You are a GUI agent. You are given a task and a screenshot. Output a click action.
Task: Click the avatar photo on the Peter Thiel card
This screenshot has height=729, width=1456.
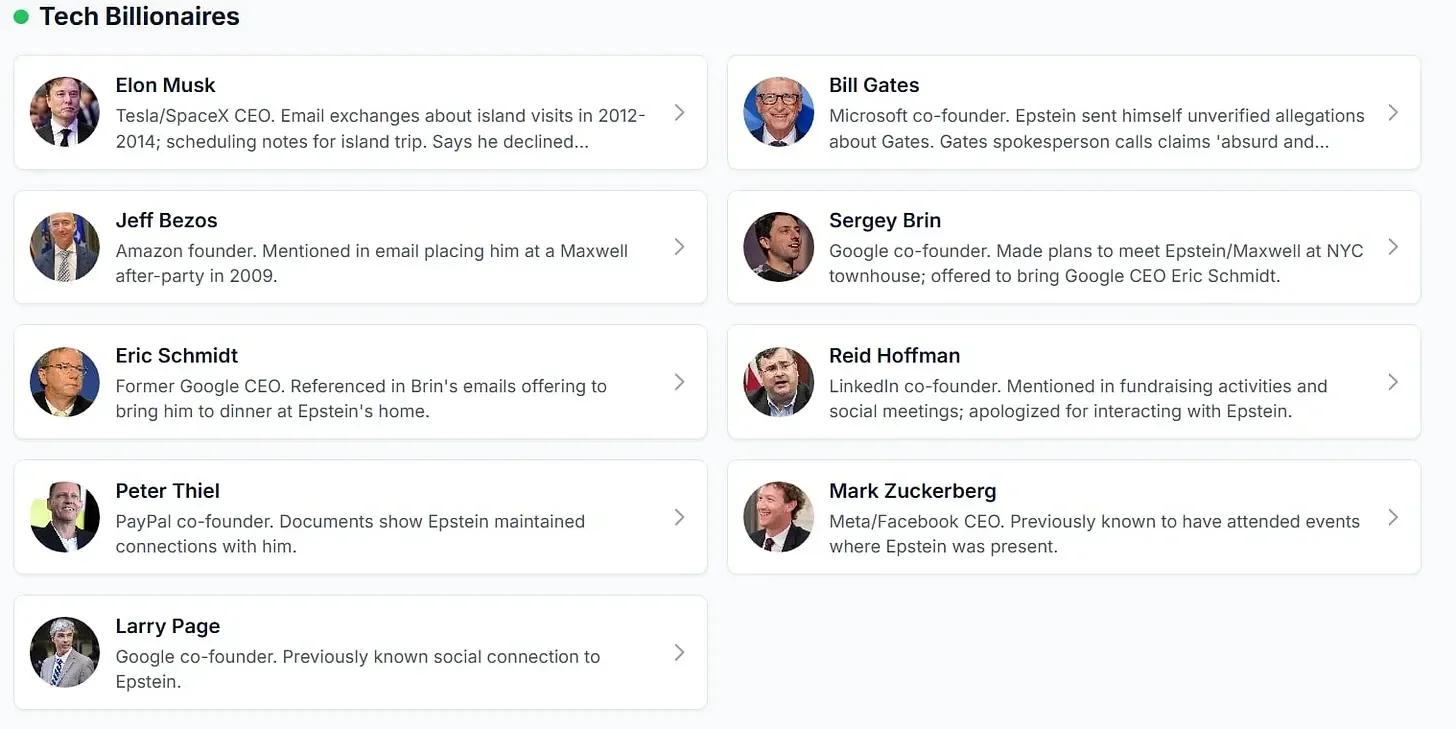65,517
